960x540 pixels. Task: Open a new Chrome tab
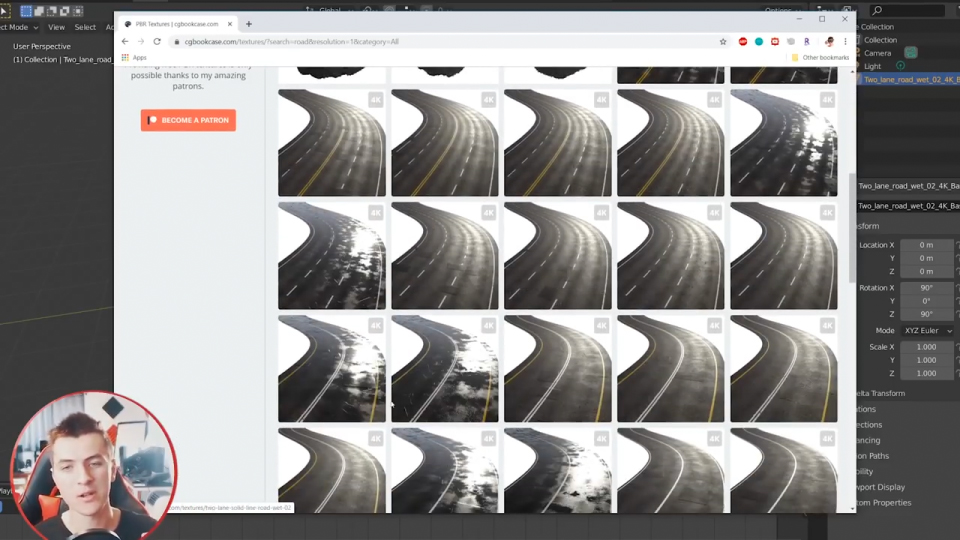pyautogui.click(x=249, y=24)
